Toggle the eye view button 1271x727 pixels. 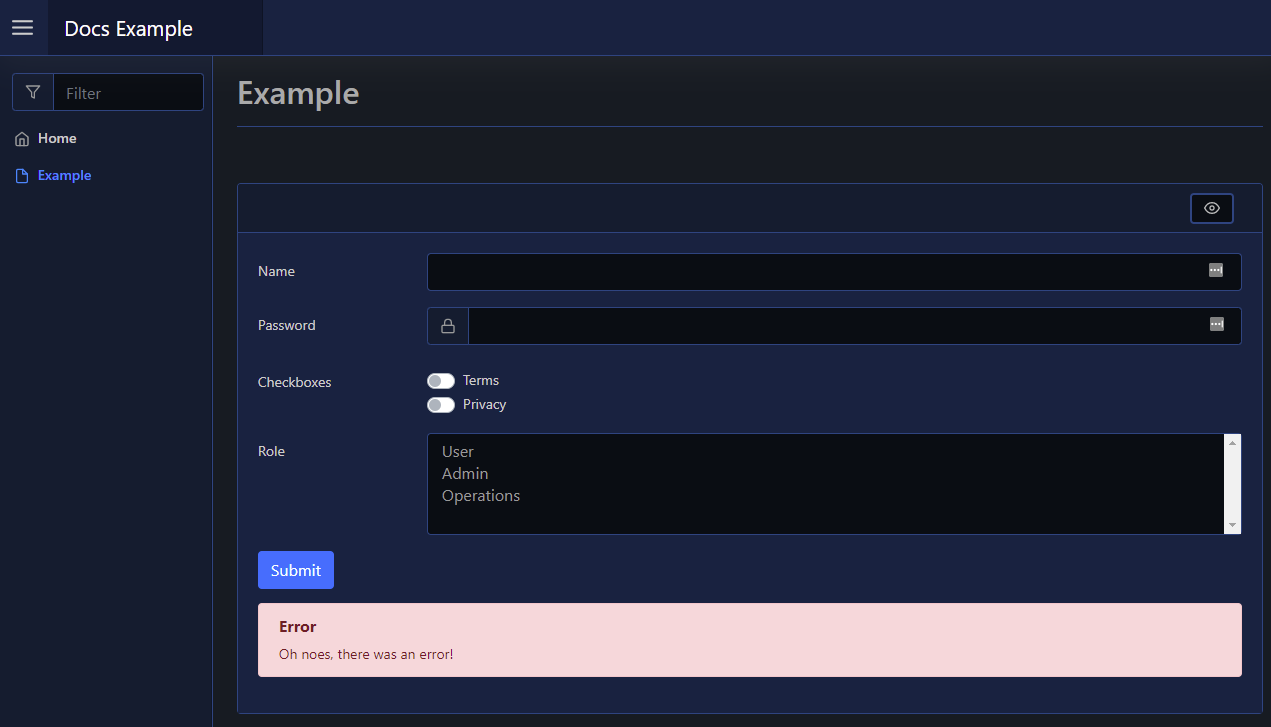1211,208
